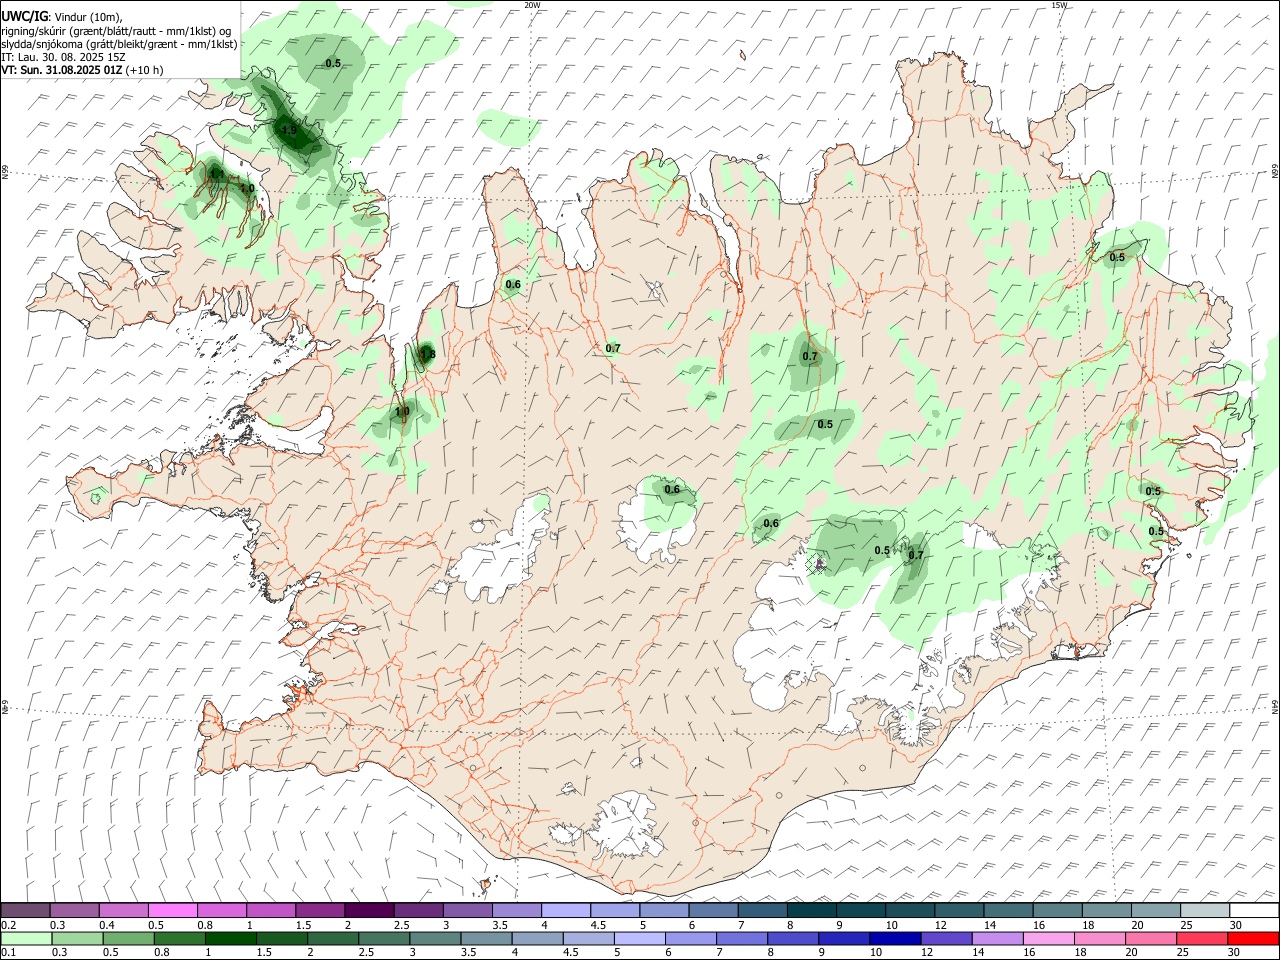Click the 1.1 precipitation label in Westfjords

216,174
